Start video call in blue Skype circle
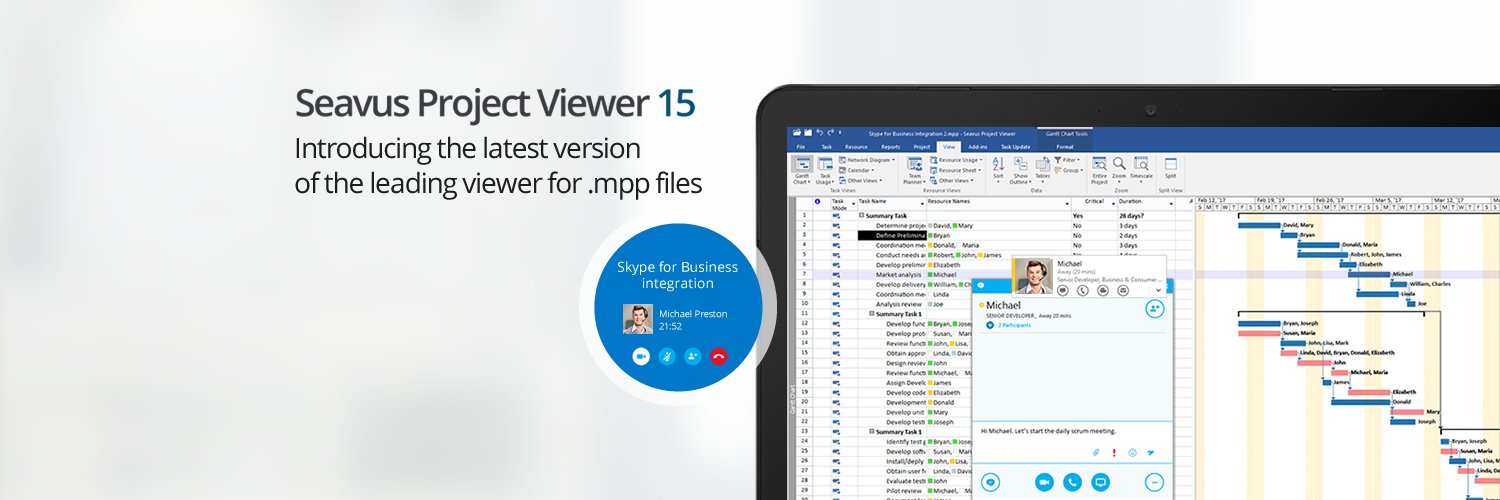Screen dimensions: 1500x500 click(x=641, y=356)
